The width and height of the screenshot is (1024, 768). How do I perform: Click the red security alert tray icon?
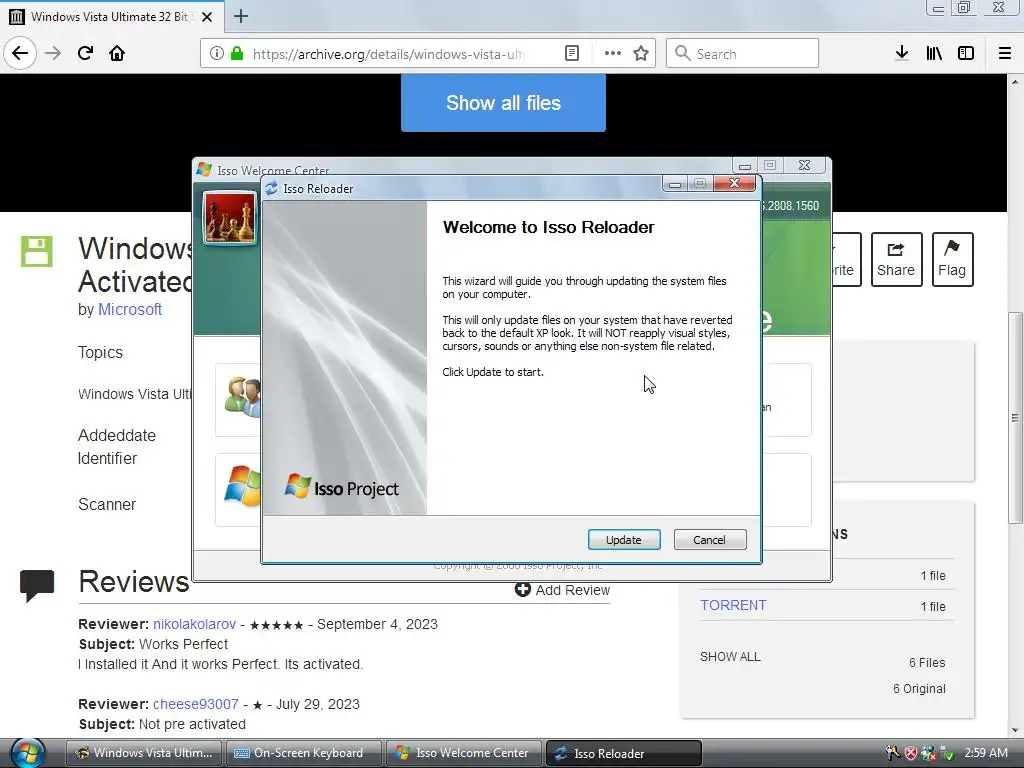coord(910,753)
